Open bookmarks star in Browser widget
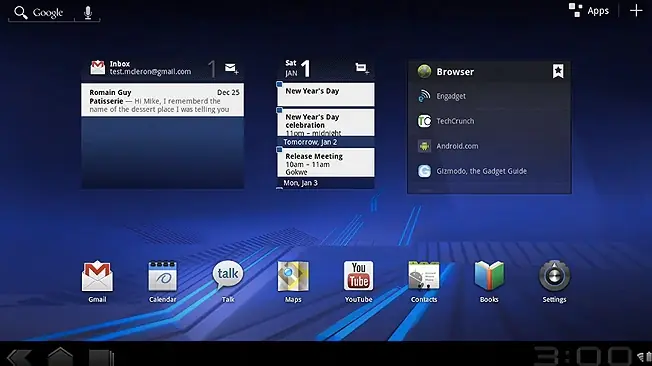652x366 pixels. click(558, 71)
